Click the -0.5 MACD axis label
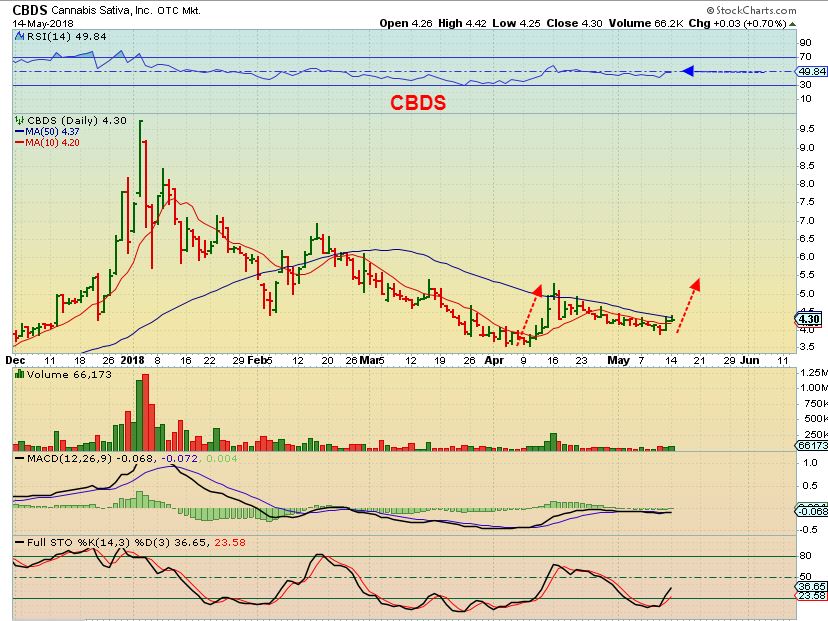Viewport: 828px width, 621px height. [x=809, y=530]
